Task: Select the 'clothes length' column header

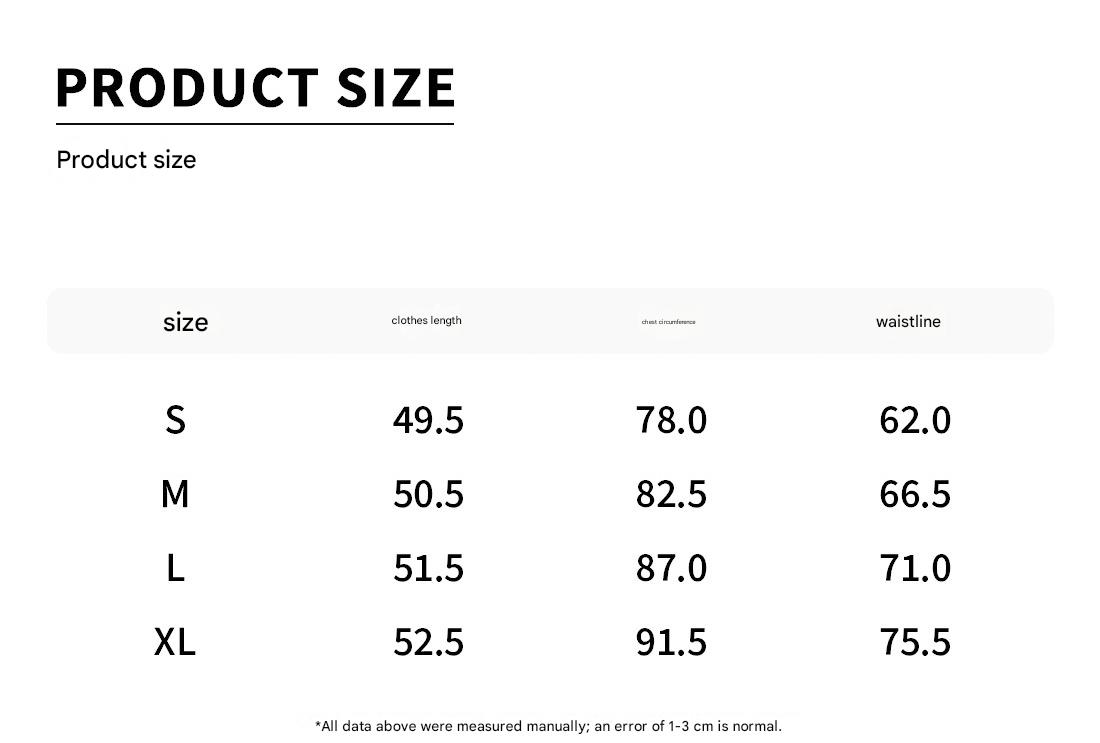Action: click(x=426, y=321)
